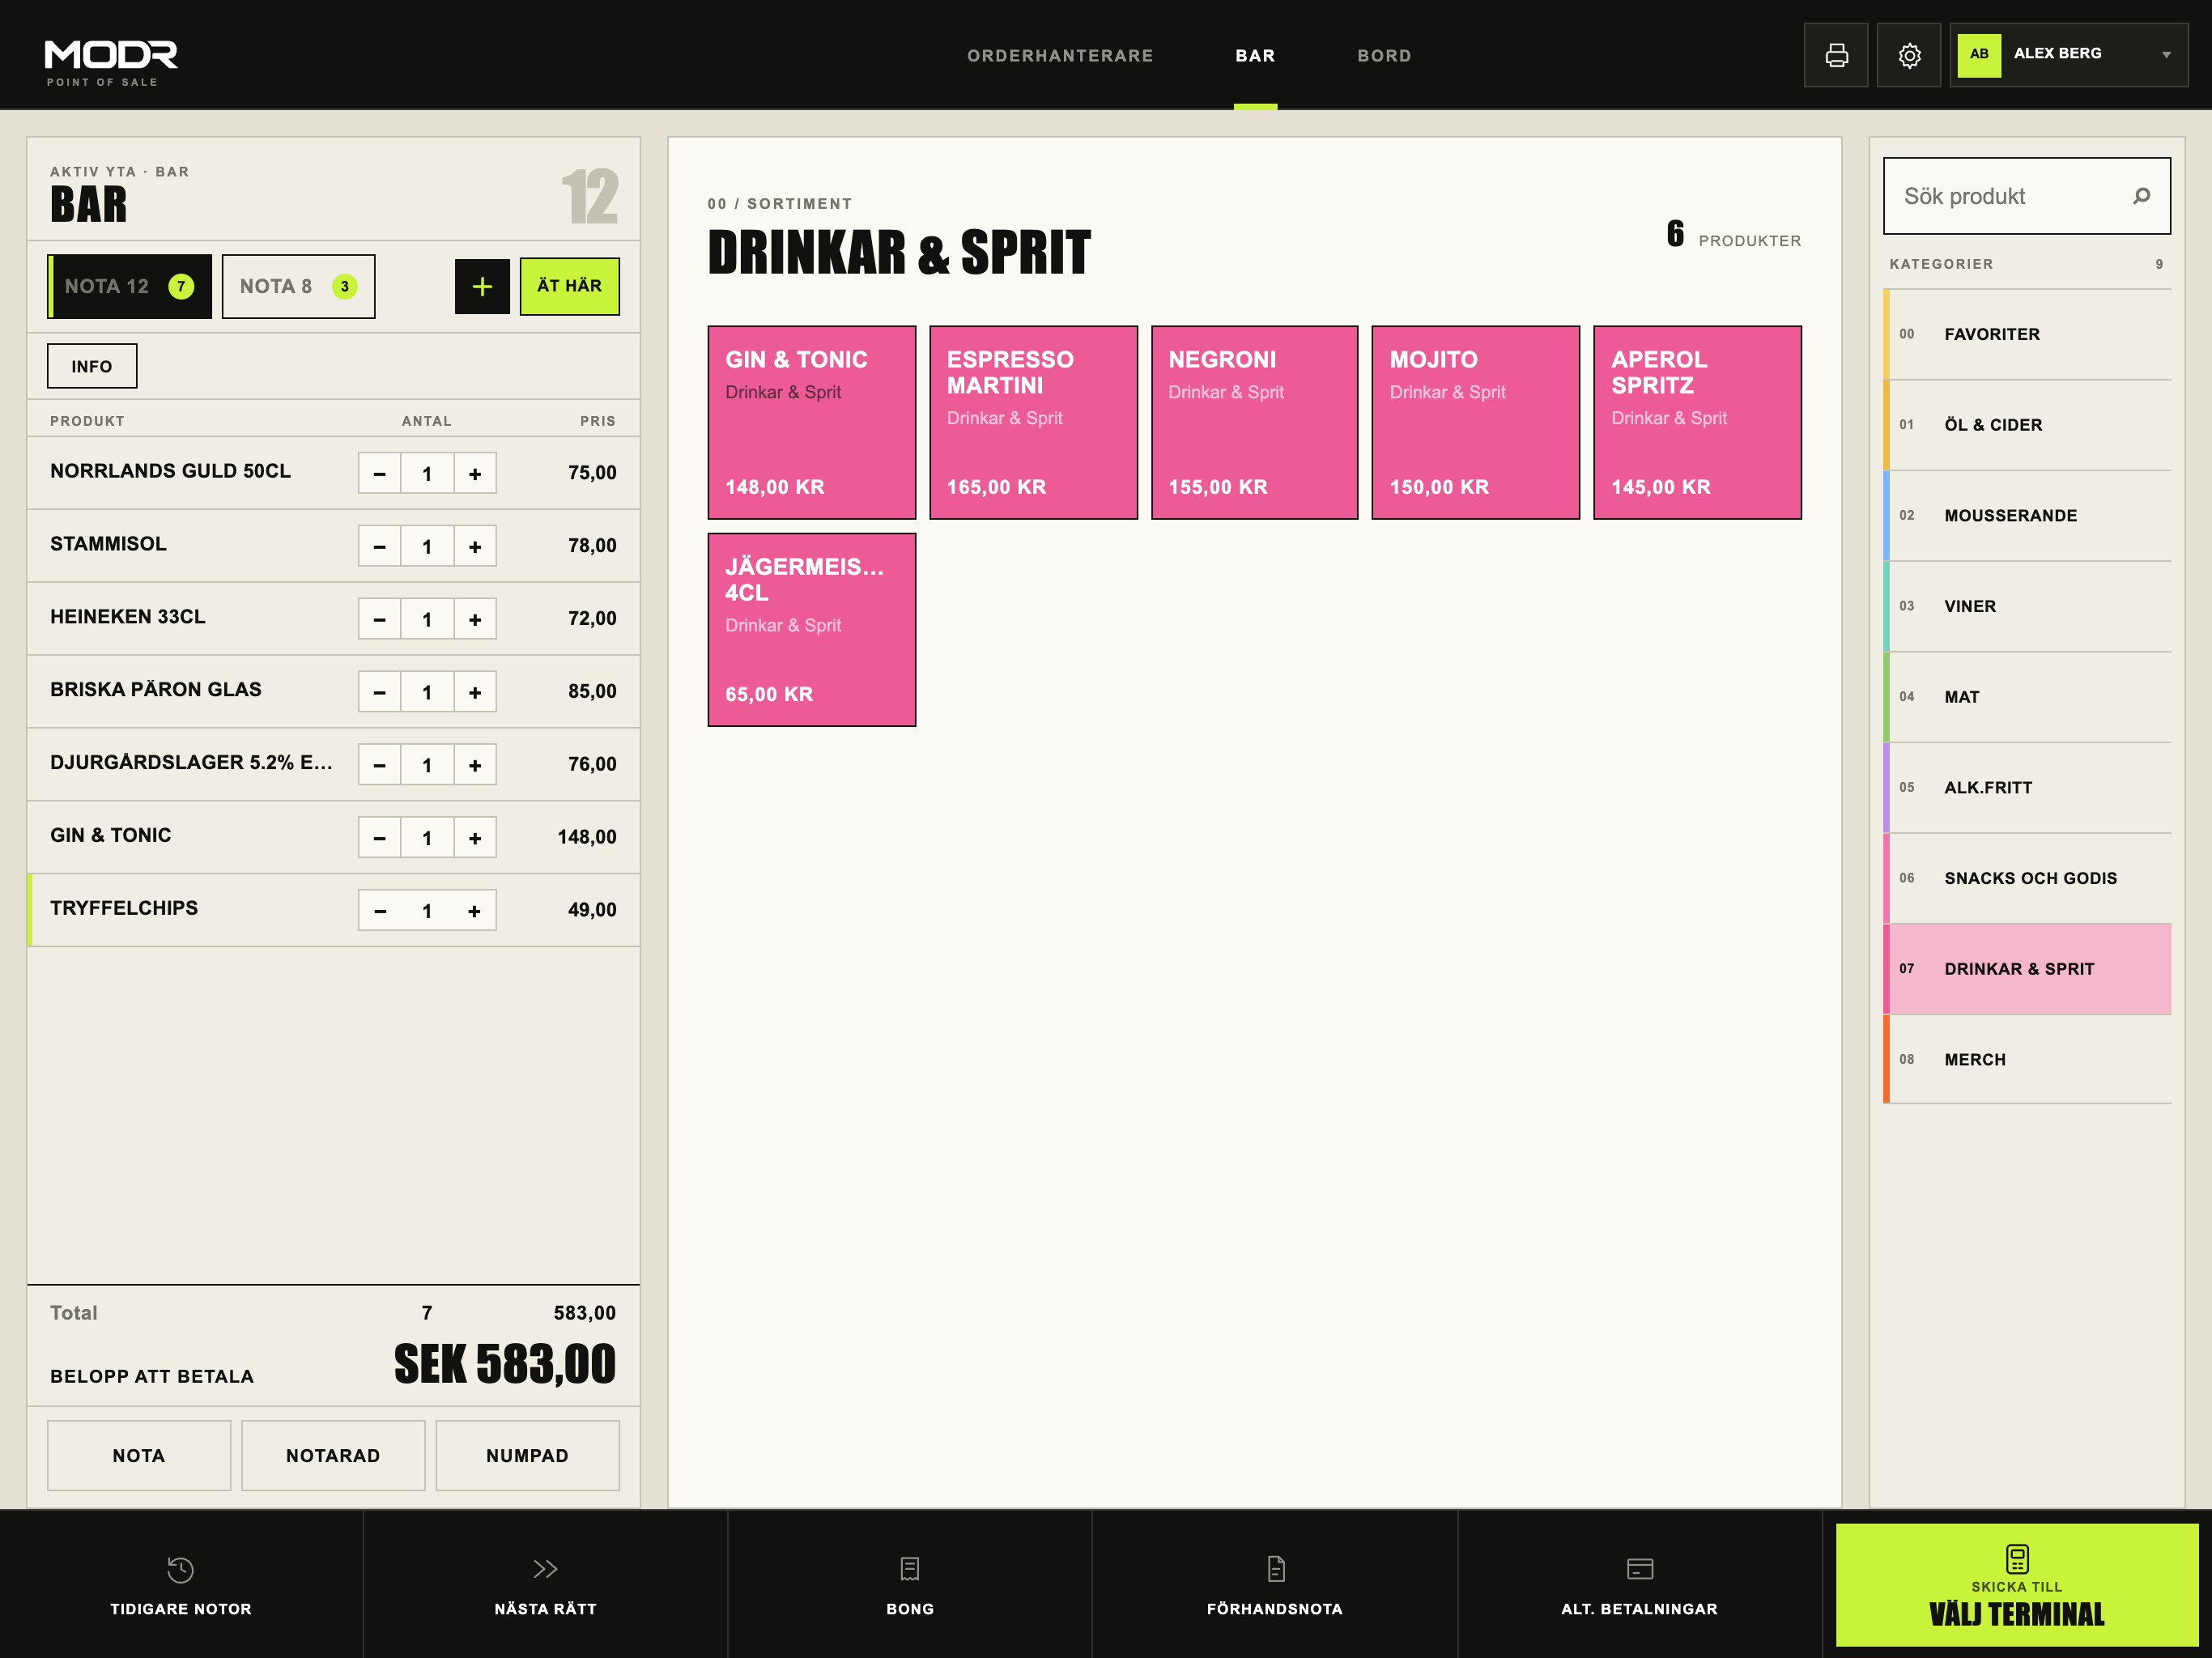Open Förhandsnota preview
This screenshot has width=2212, height=1658.
click(1275, 1585)
